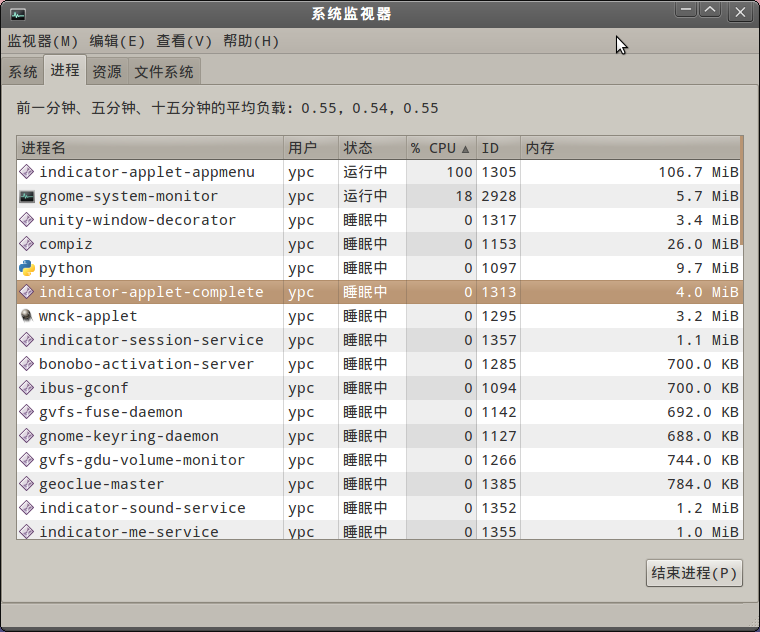
Task: Click the 26.0 MiB memory value
Action: (703, 244)
